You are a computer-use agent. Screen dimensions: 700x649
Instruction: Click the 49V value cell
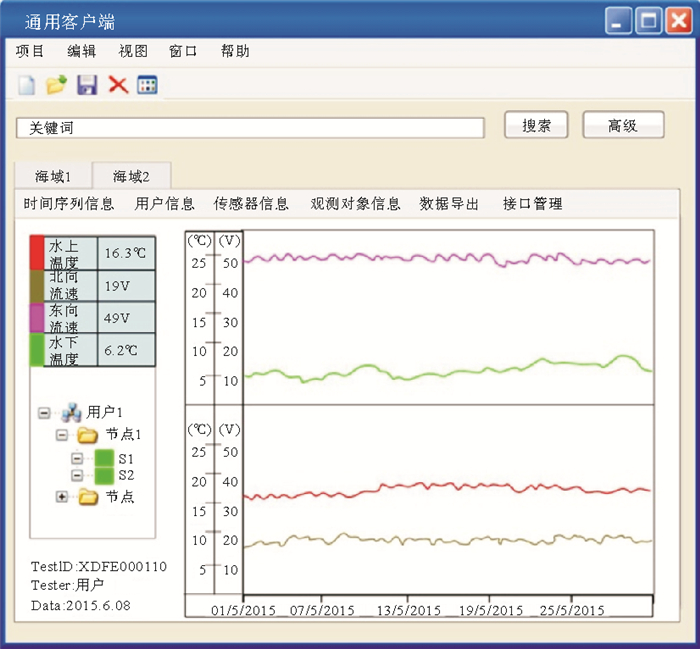pyautogui.click(x=126, y=318)
